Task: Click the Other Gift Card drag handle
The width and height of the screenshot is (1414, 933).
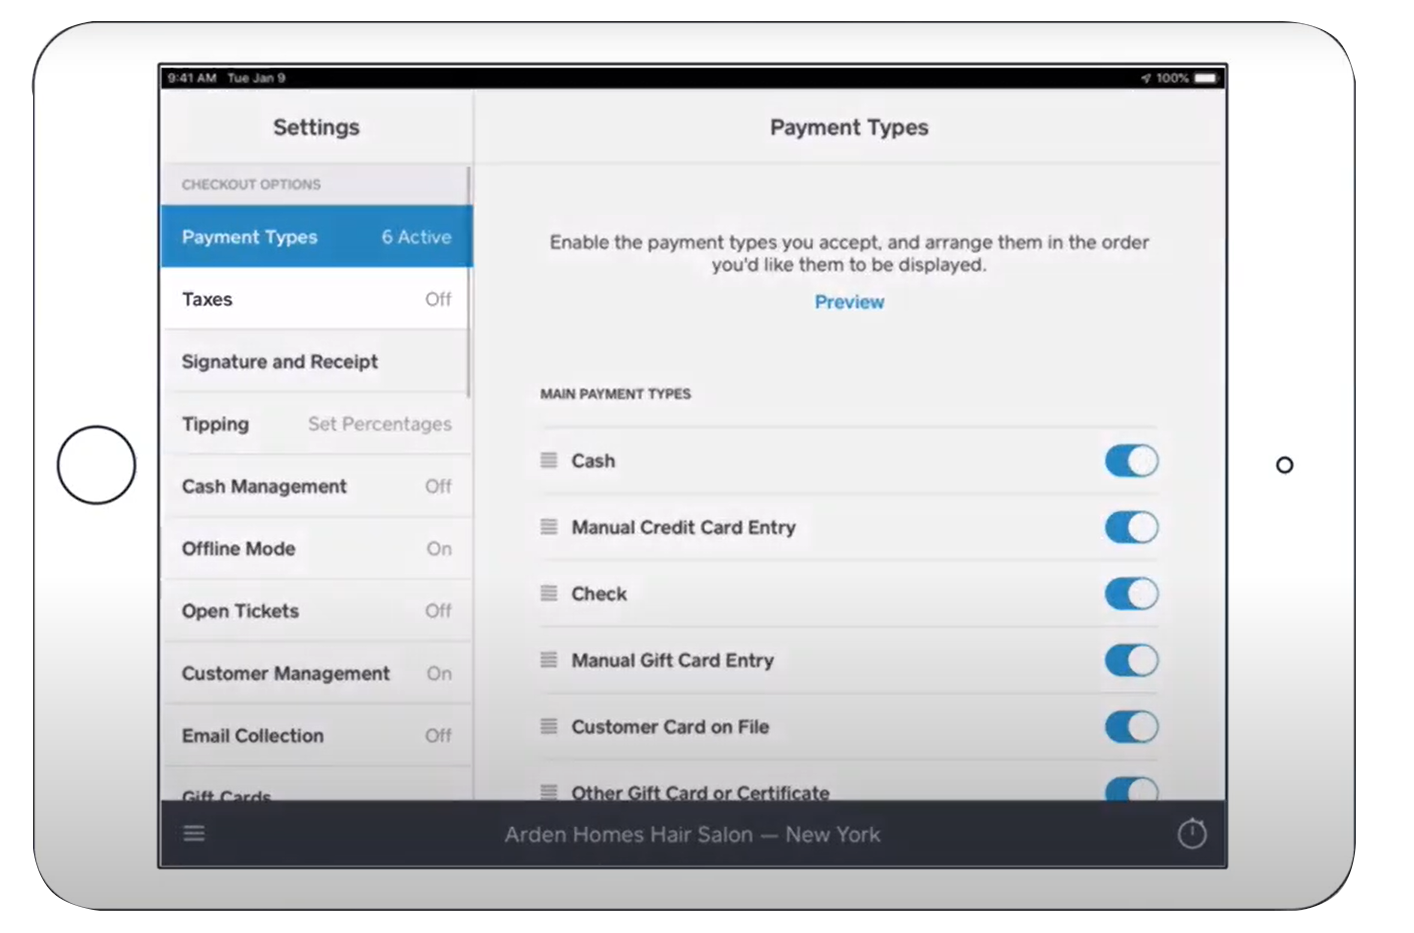Action: coord(548,792)
